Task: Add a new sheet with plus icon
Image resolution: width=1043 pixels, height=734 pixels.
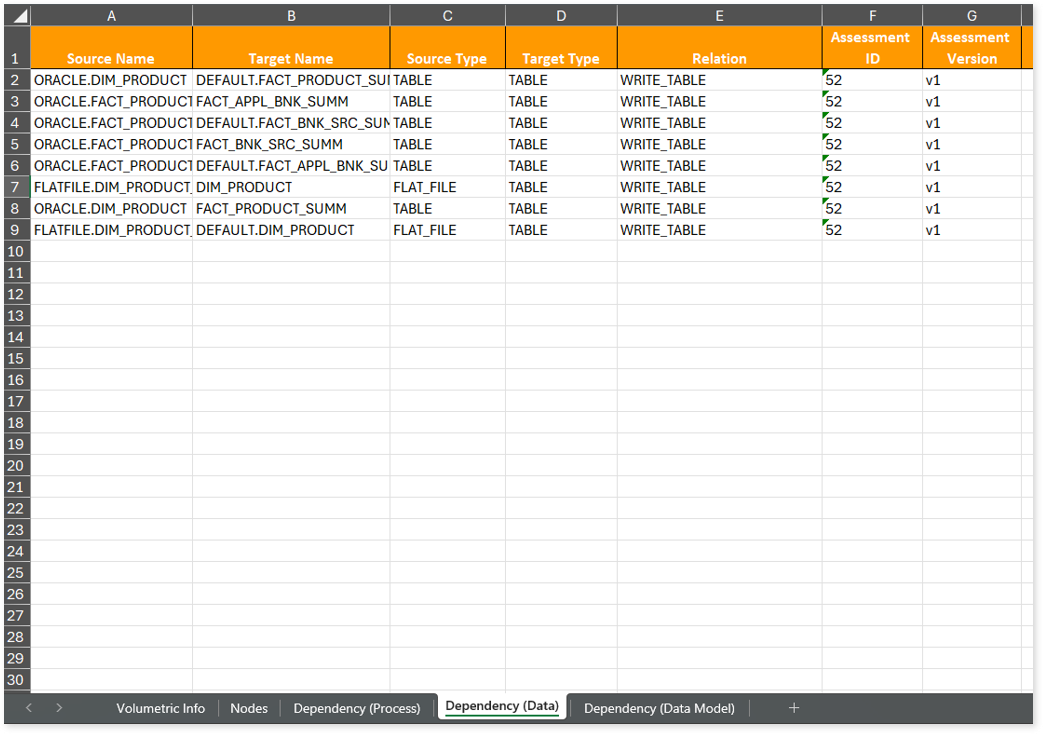Action: click(x=794, y=708)
